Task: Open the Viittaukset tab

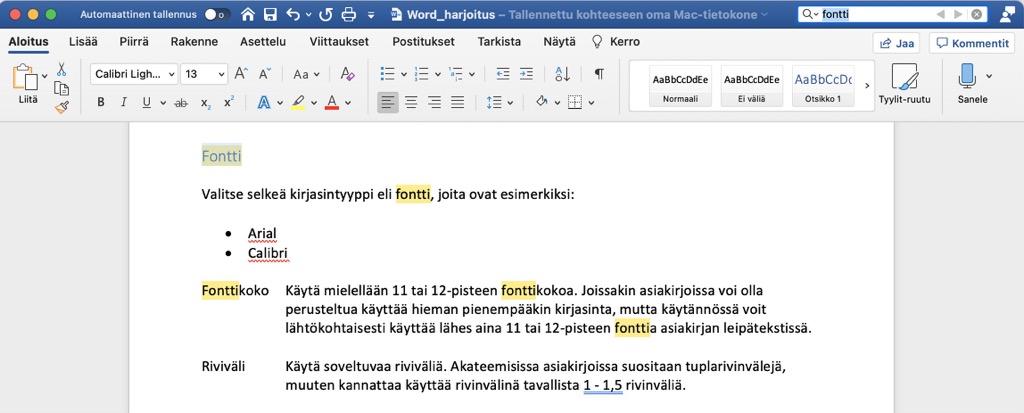Action: (339, 42)
